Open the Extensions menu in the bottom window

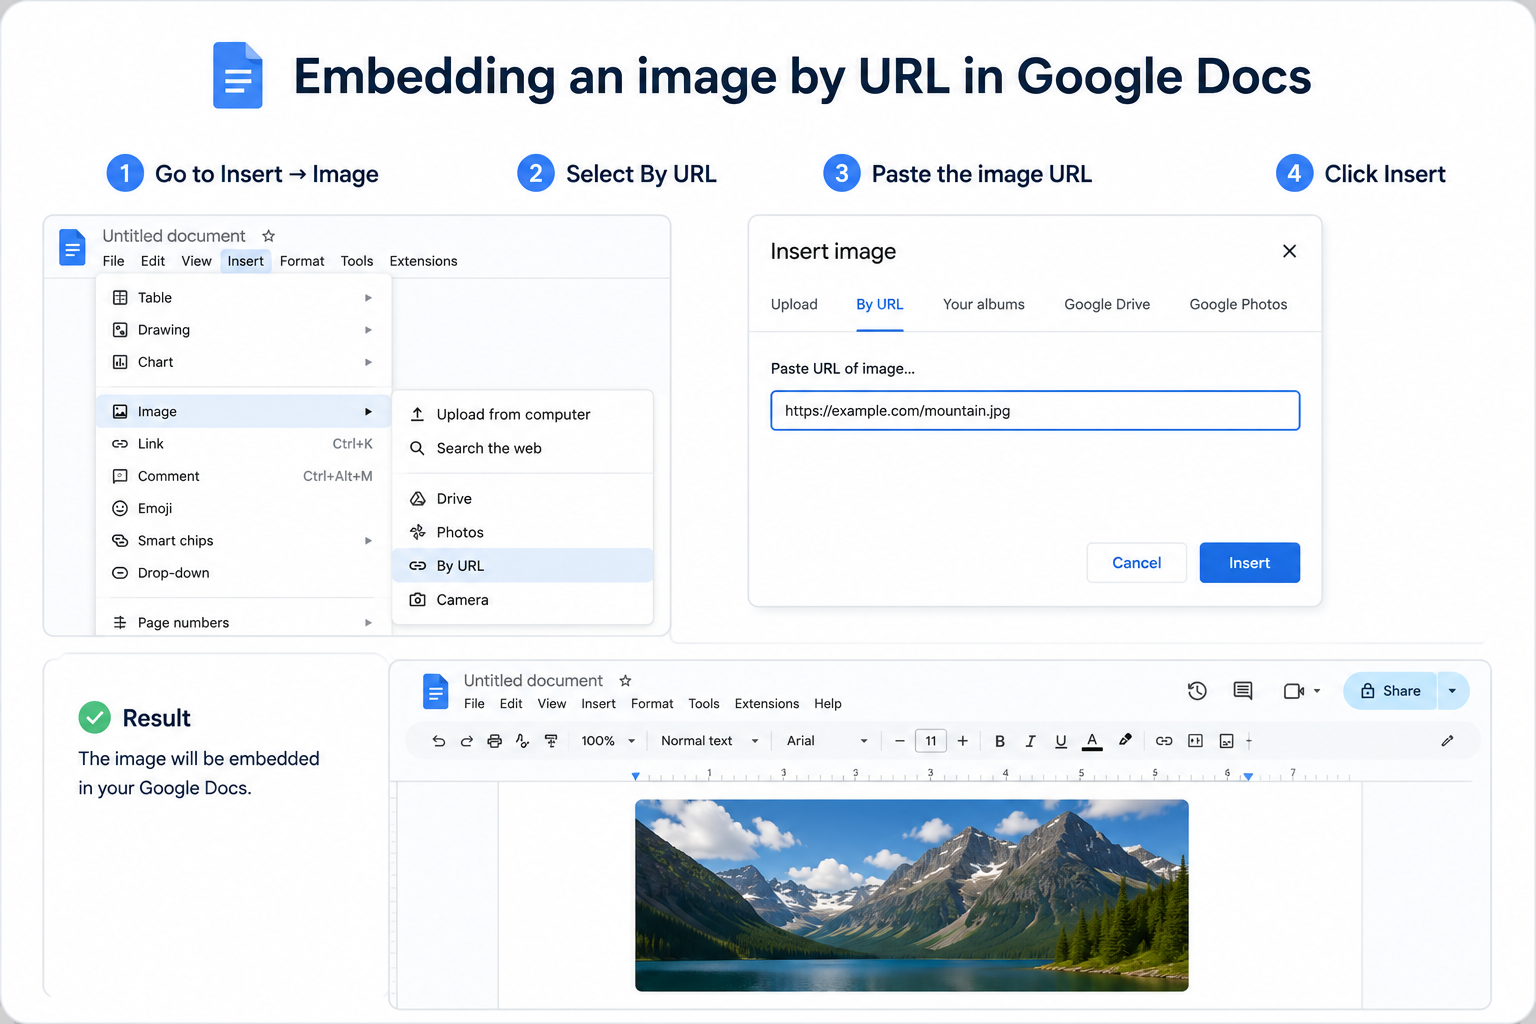point(767,704)
